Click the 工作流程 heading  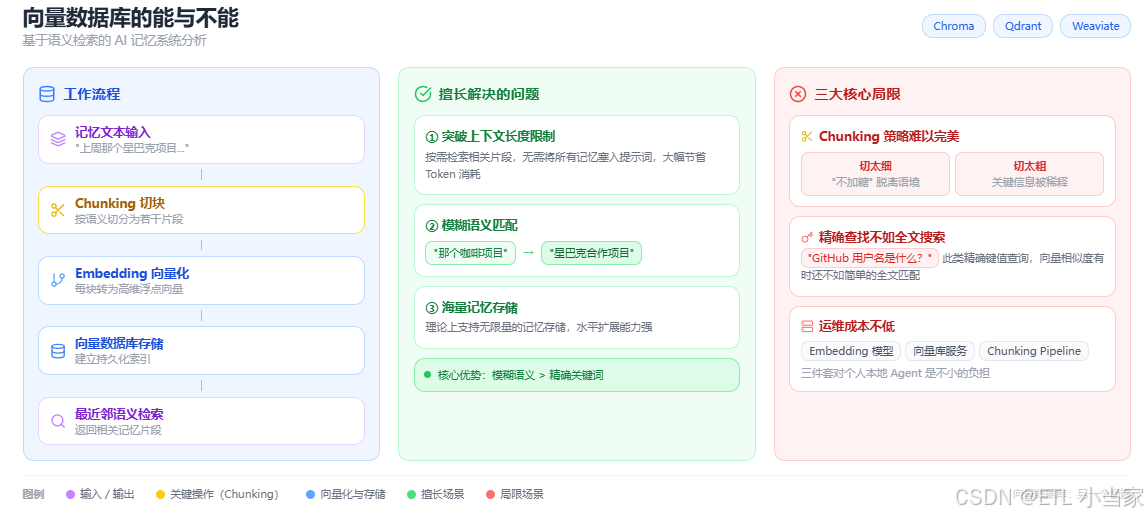tap(92, 94)
